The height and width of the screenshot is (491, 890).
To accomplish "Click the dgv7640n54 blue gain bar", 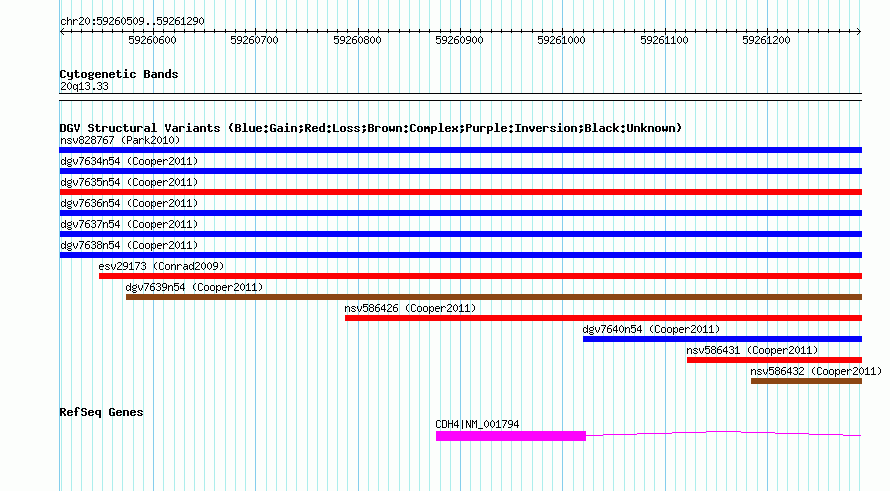I will point(722,339).
